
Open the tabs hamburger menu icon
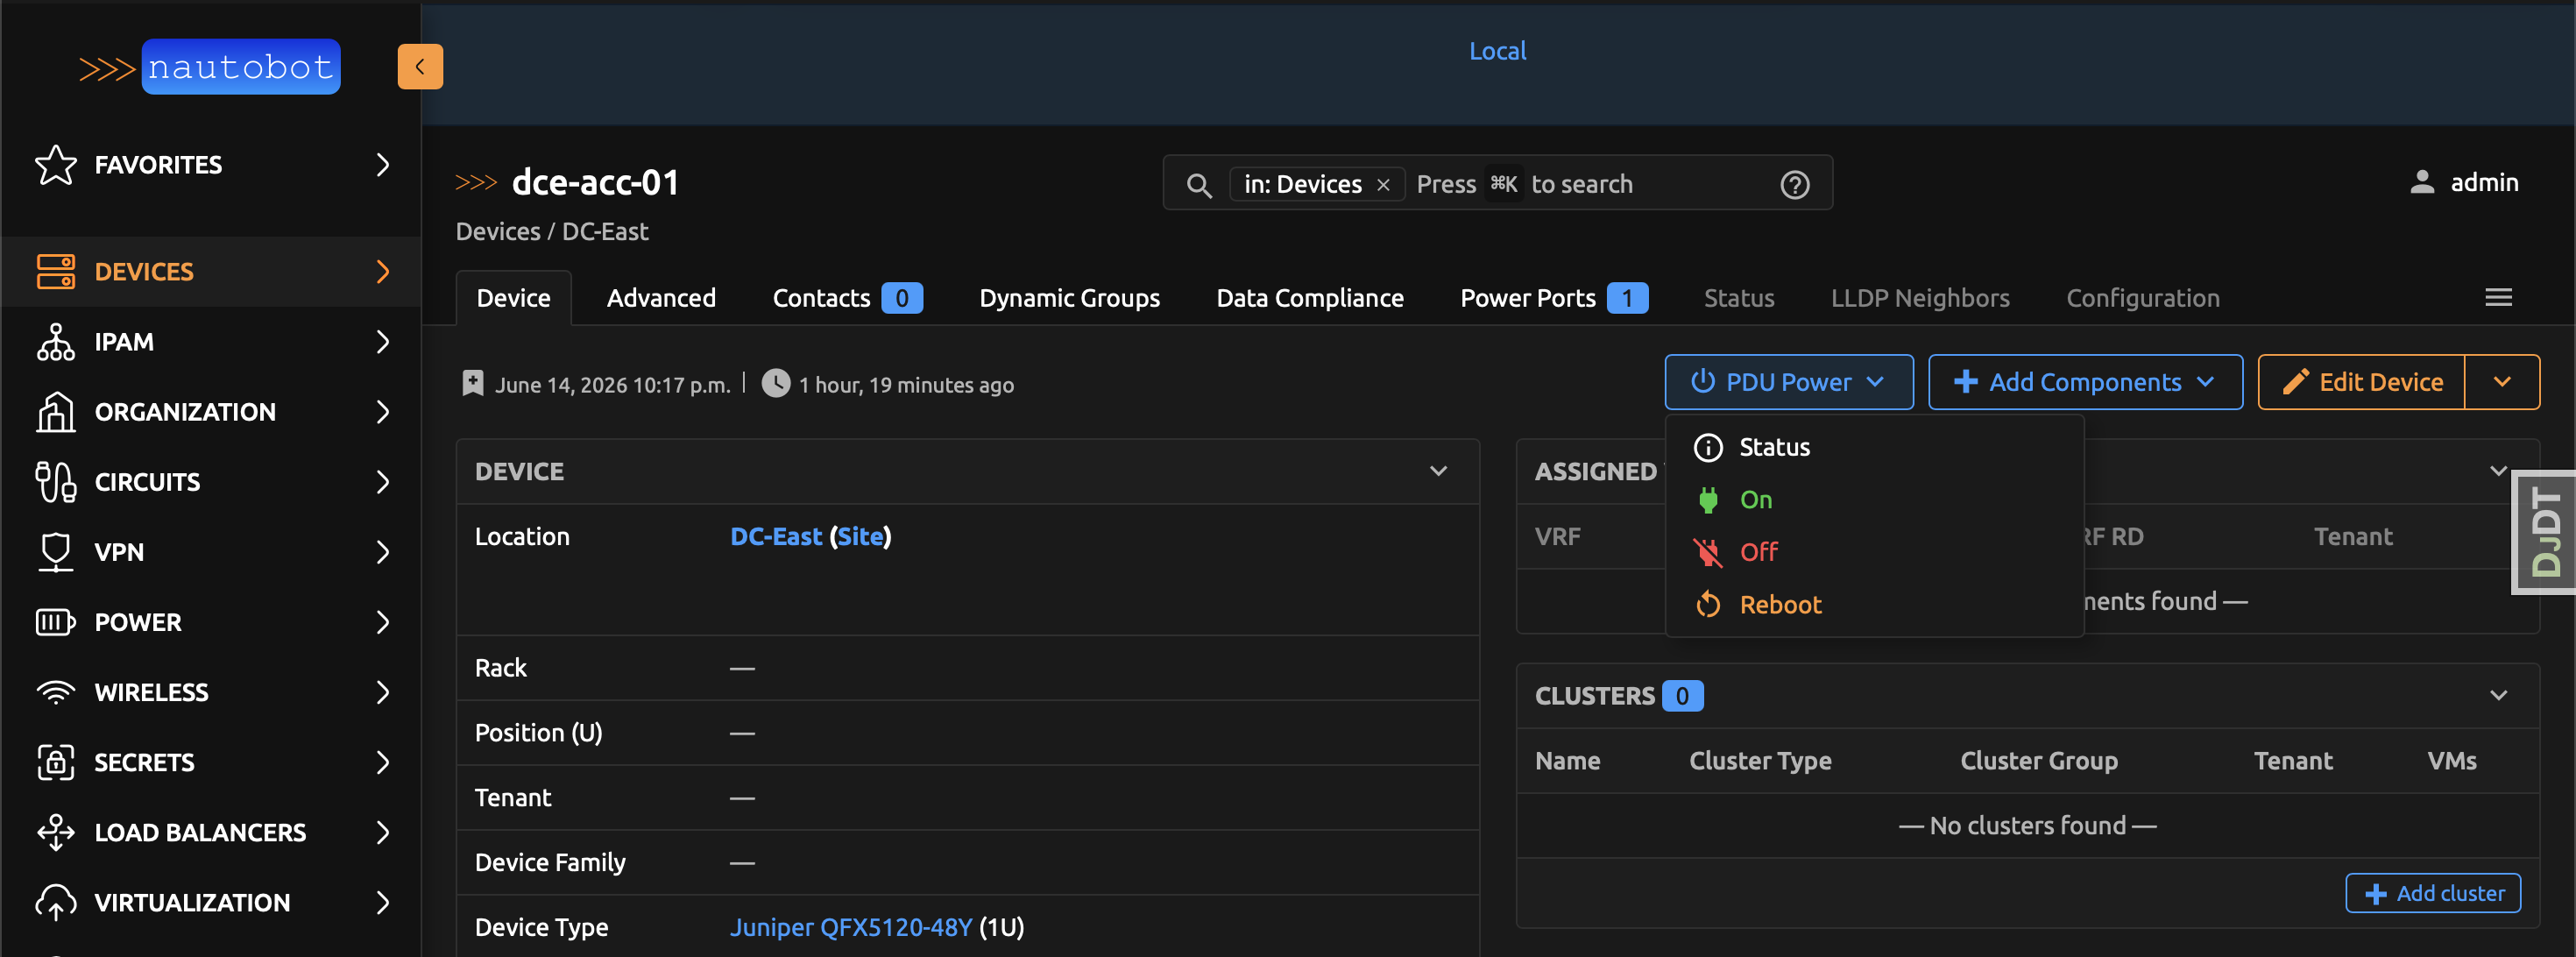coord(2498,298)
